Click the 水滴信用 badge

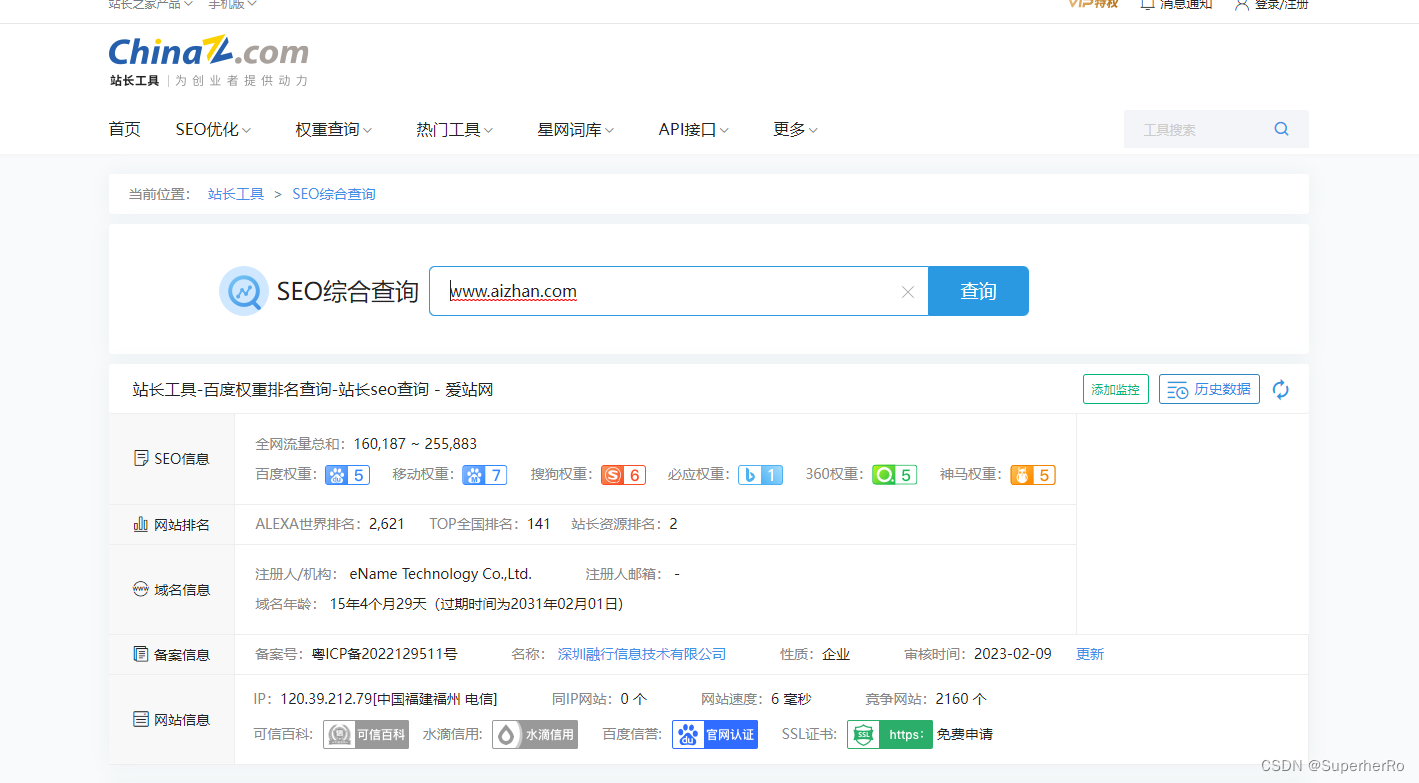coord(535,734)
